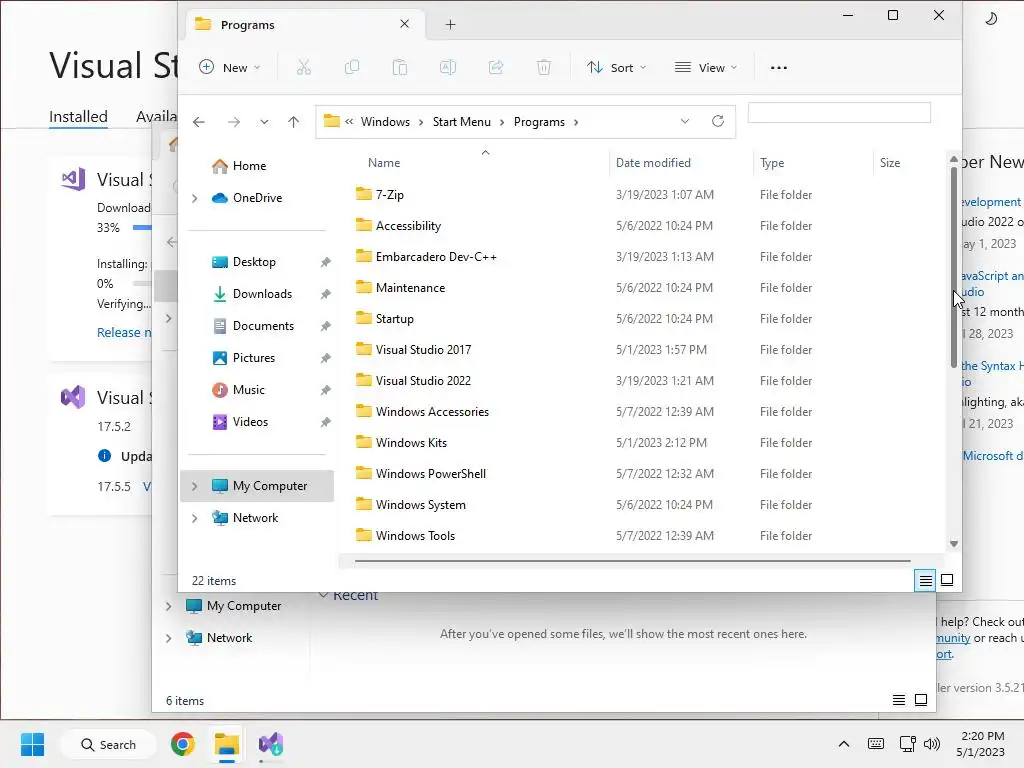Viewport: 1024px width, 768px height.
Task: Go back with the left arrow
Action: point(199,122)
